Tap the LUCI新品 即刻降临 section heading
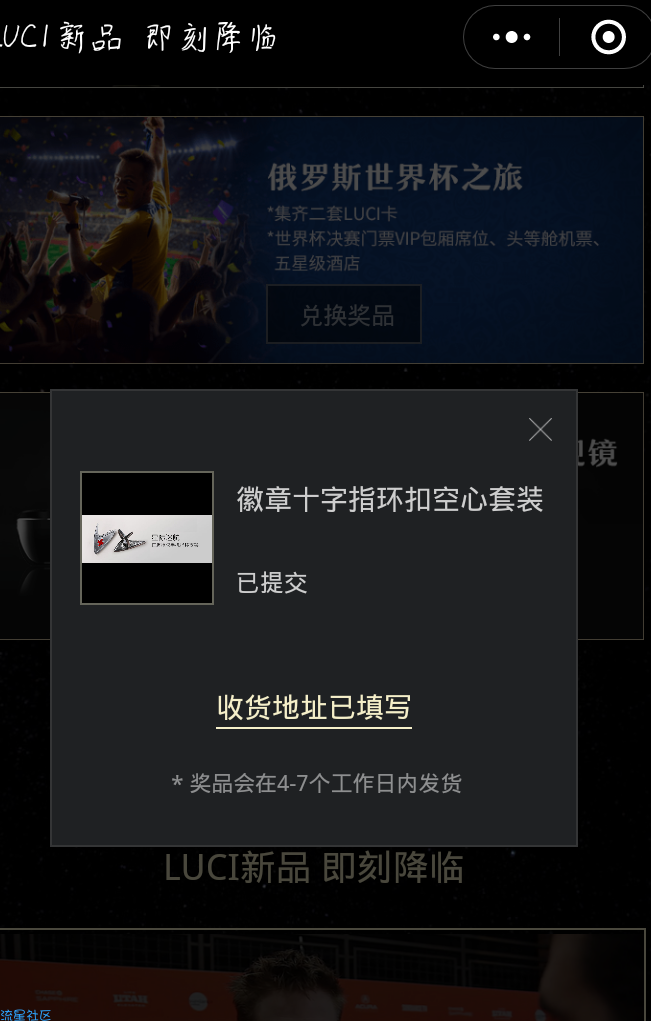The height and width of the screenshot is (1021, 651). (314, 867)
